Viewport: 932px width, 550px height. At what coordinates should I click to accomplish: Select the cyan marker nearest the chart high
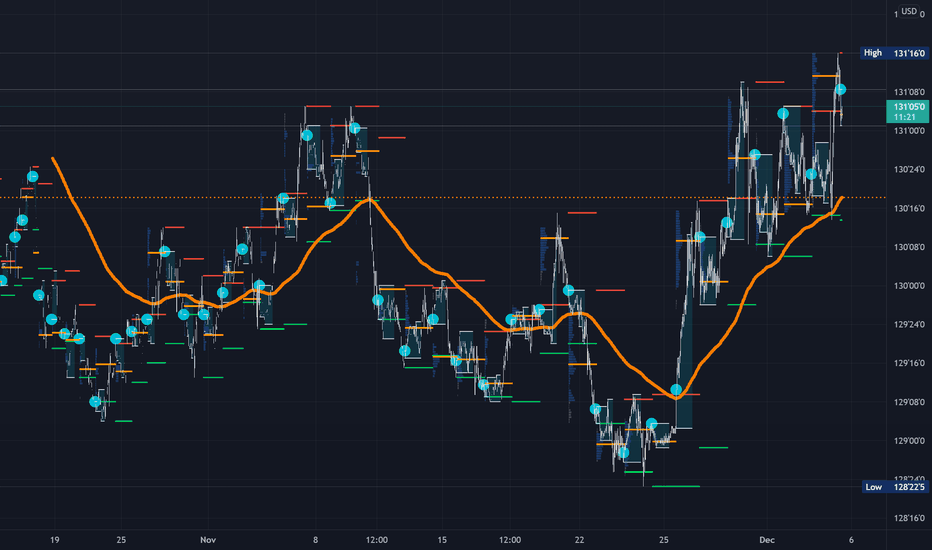[x=840, y=90]
